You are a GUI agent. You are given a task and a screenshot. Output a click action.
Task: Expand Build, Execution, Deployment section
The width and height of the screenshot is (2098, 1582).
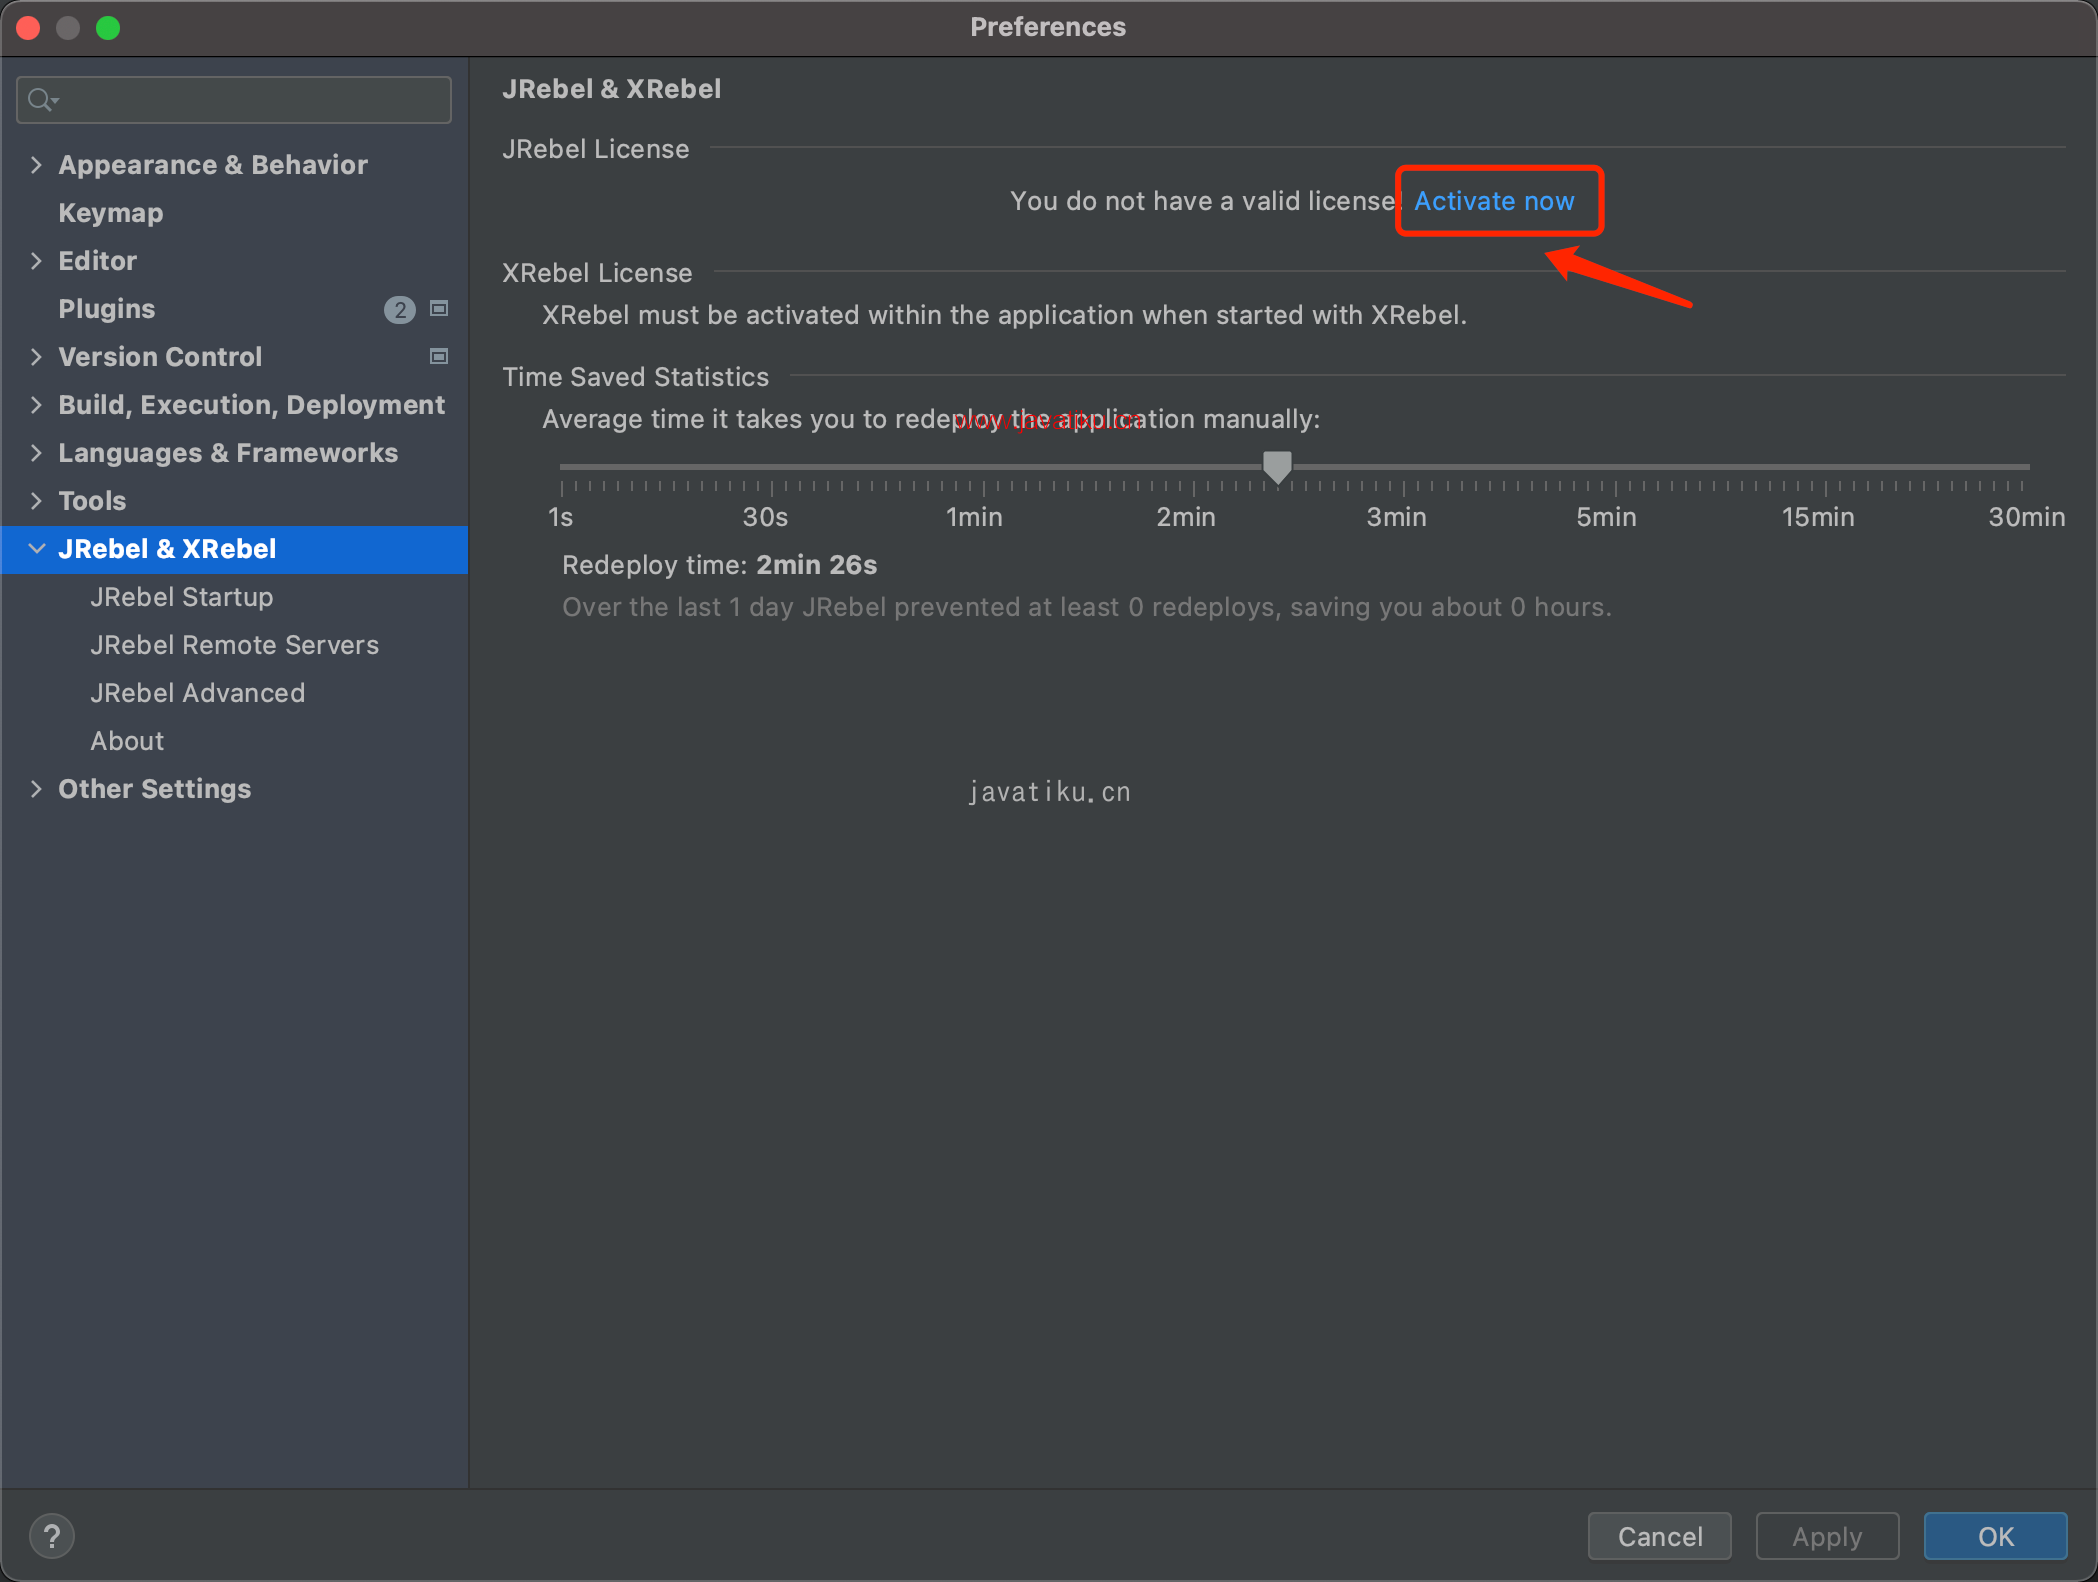tap(37, 404)
